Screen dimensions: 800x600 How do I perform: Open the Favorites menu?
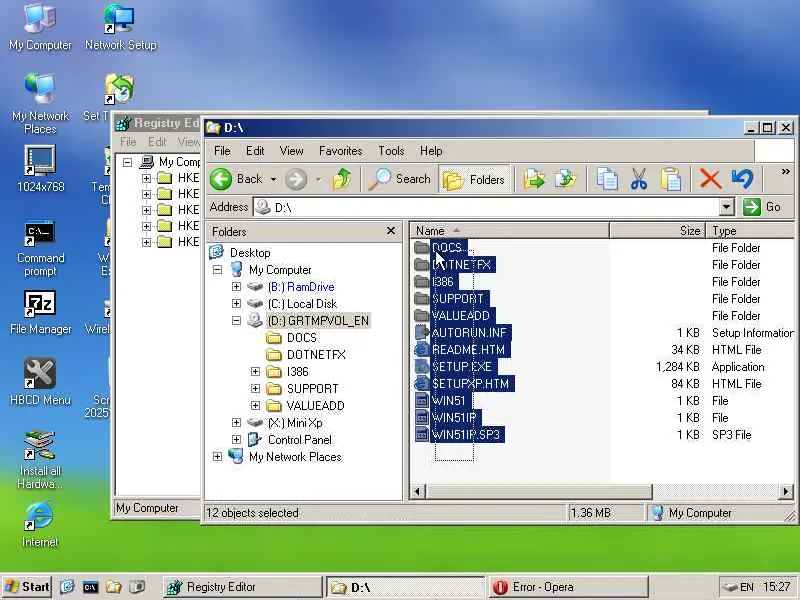340,151
